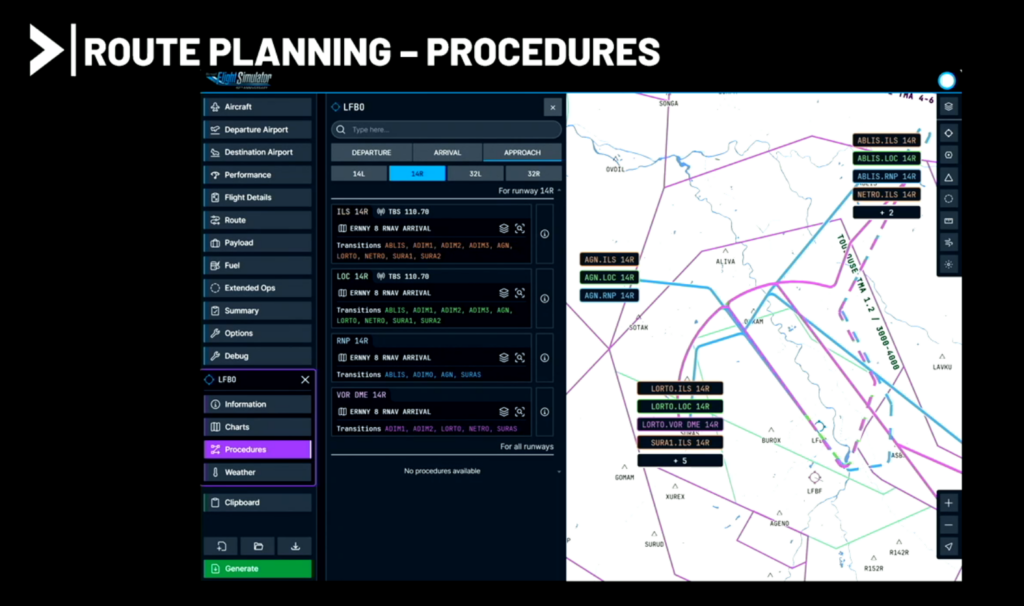Center map on aircraft location arrow
The height and width of the screenshot is (606, 1024).
click(948, 546)
